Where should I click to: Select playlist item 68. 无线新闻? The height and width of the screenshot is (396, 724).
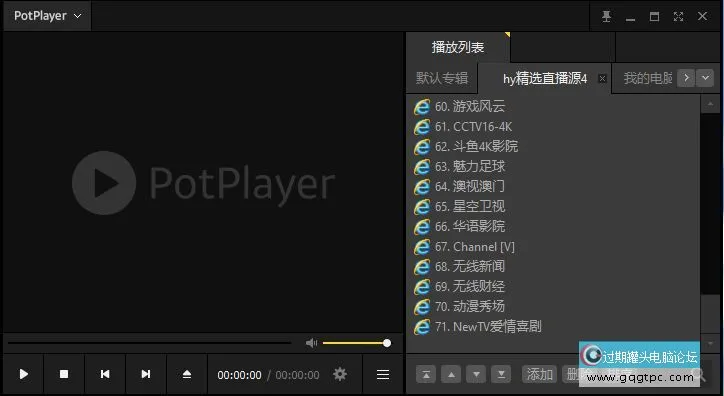tap(553, 266)
